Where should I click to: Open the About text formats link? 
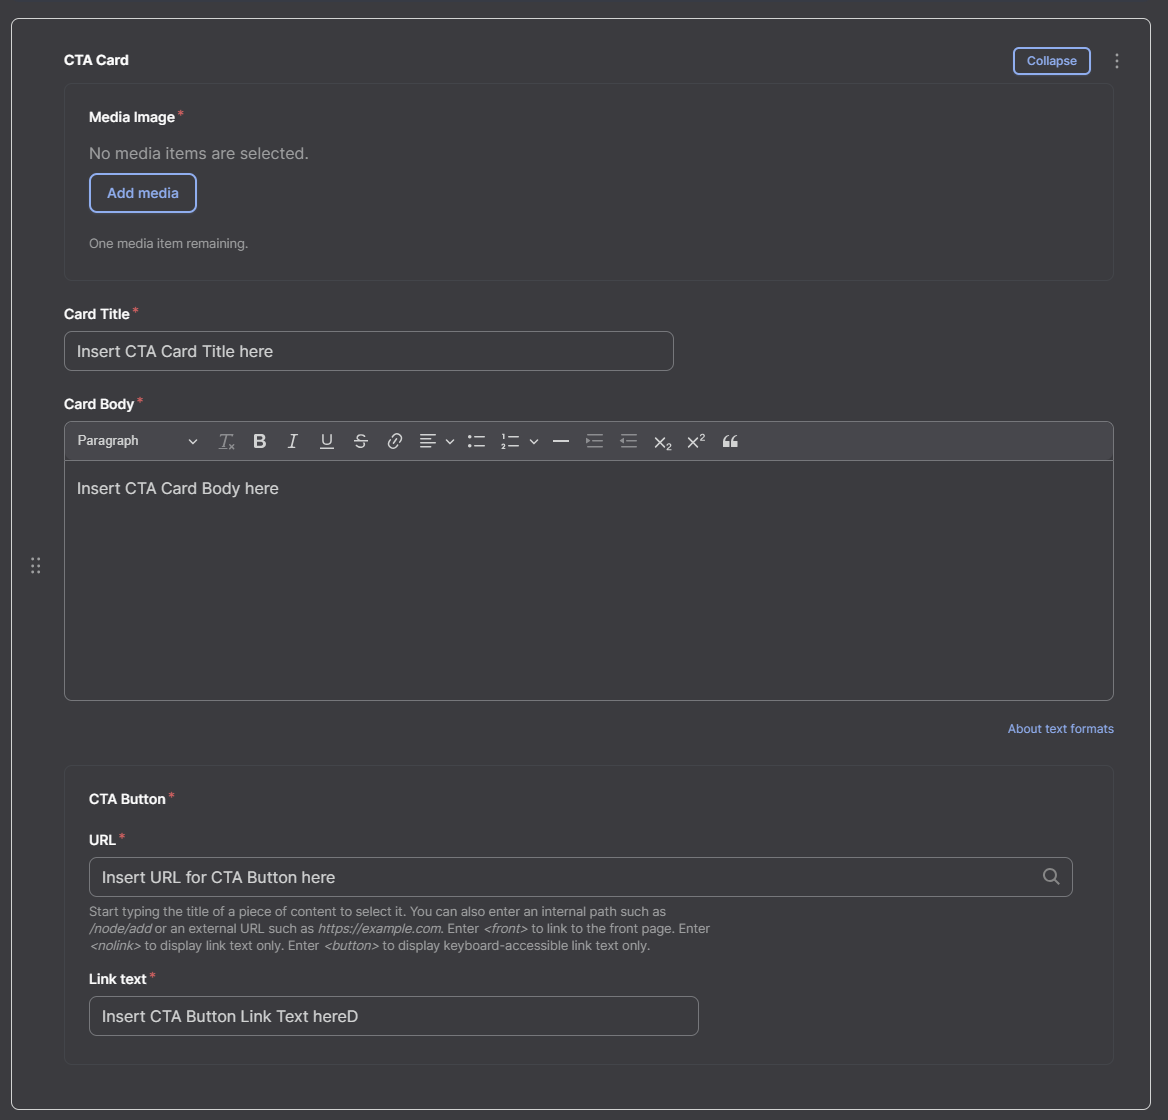click(1060, 728)
